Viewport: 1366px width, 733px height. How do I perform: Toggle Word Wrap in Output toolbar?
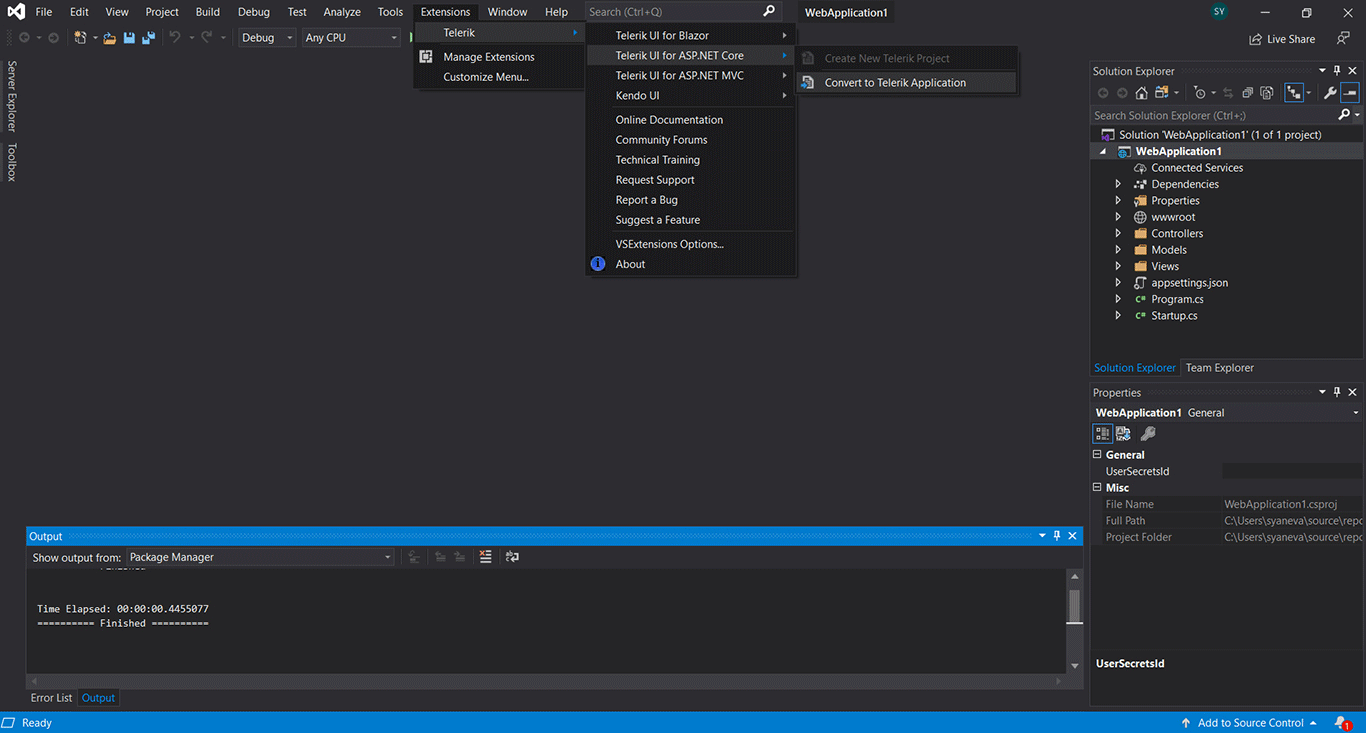pyautogui.click(x=512, y=557)
